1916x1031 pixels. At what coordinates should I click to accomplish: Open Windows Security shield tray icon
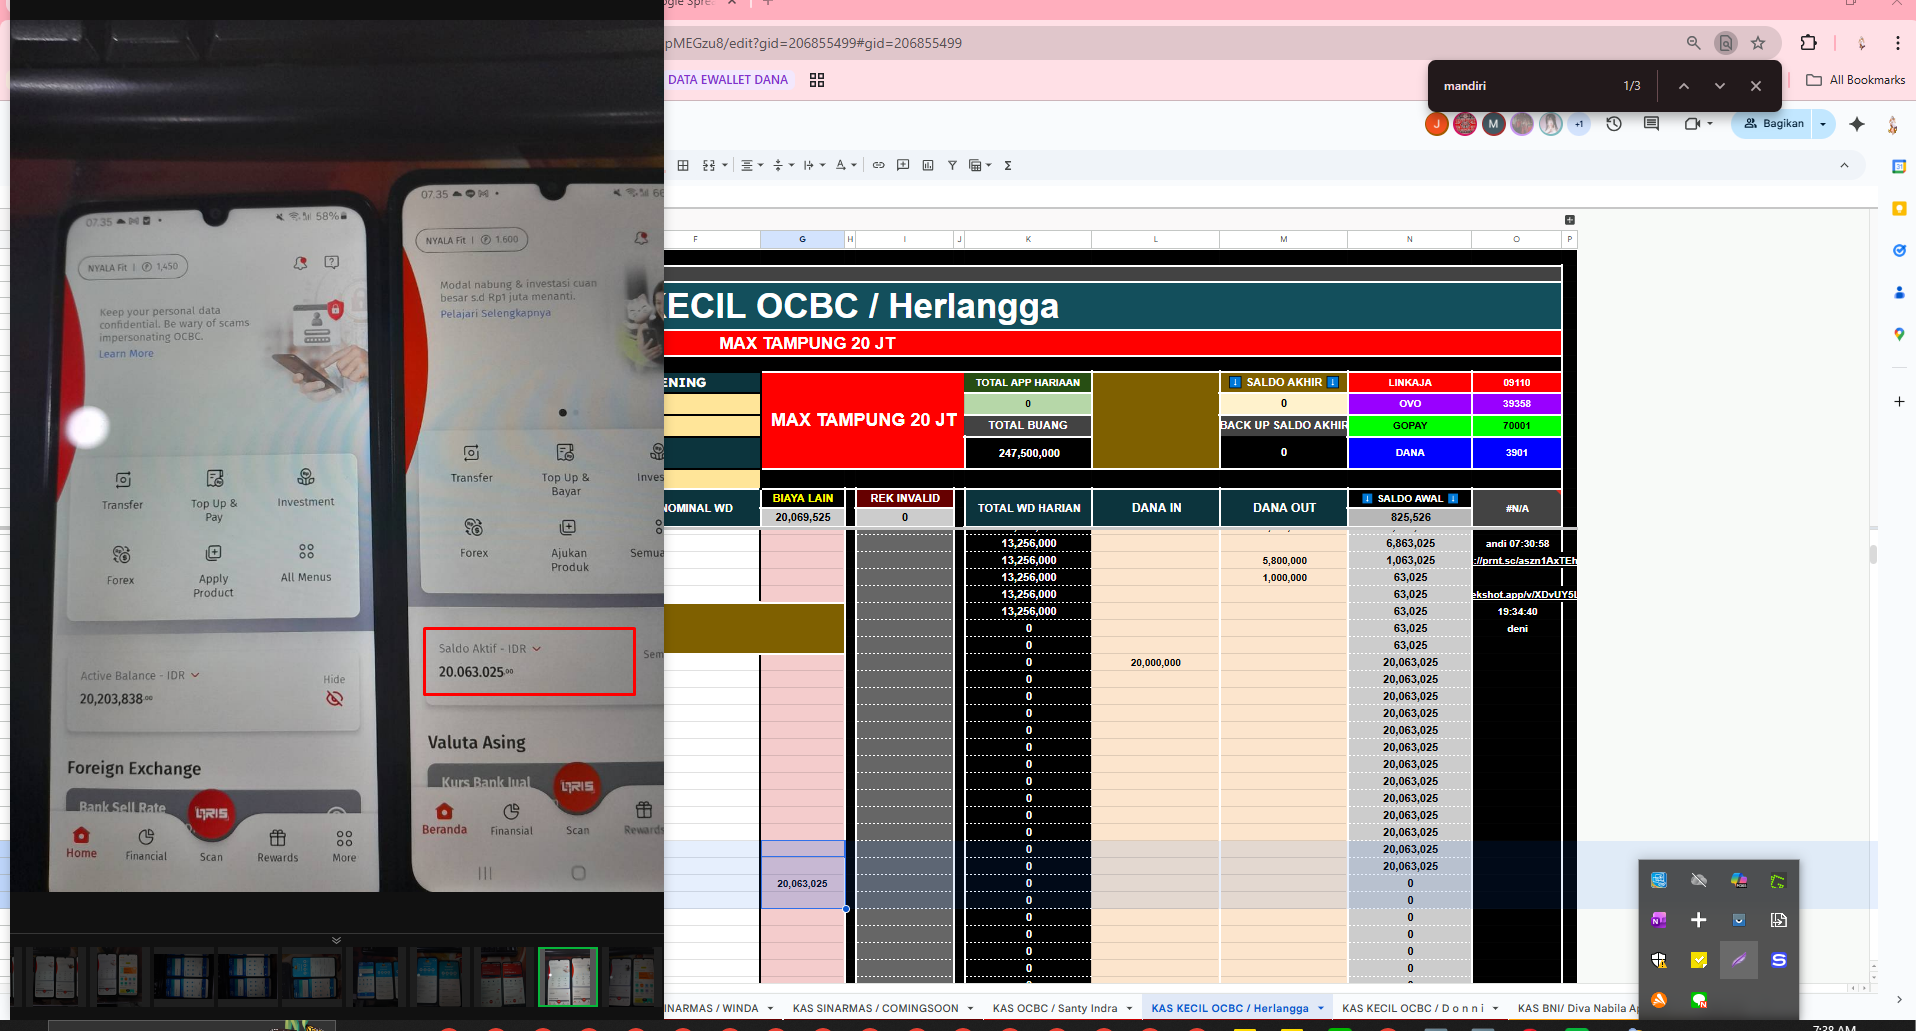pos(1659,960)
